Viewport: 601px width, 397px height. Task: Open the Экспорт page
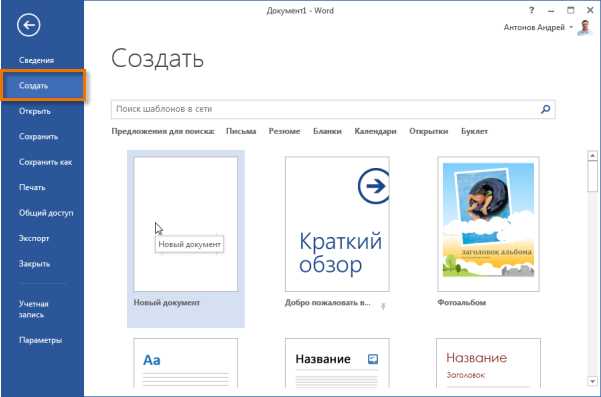34,238
